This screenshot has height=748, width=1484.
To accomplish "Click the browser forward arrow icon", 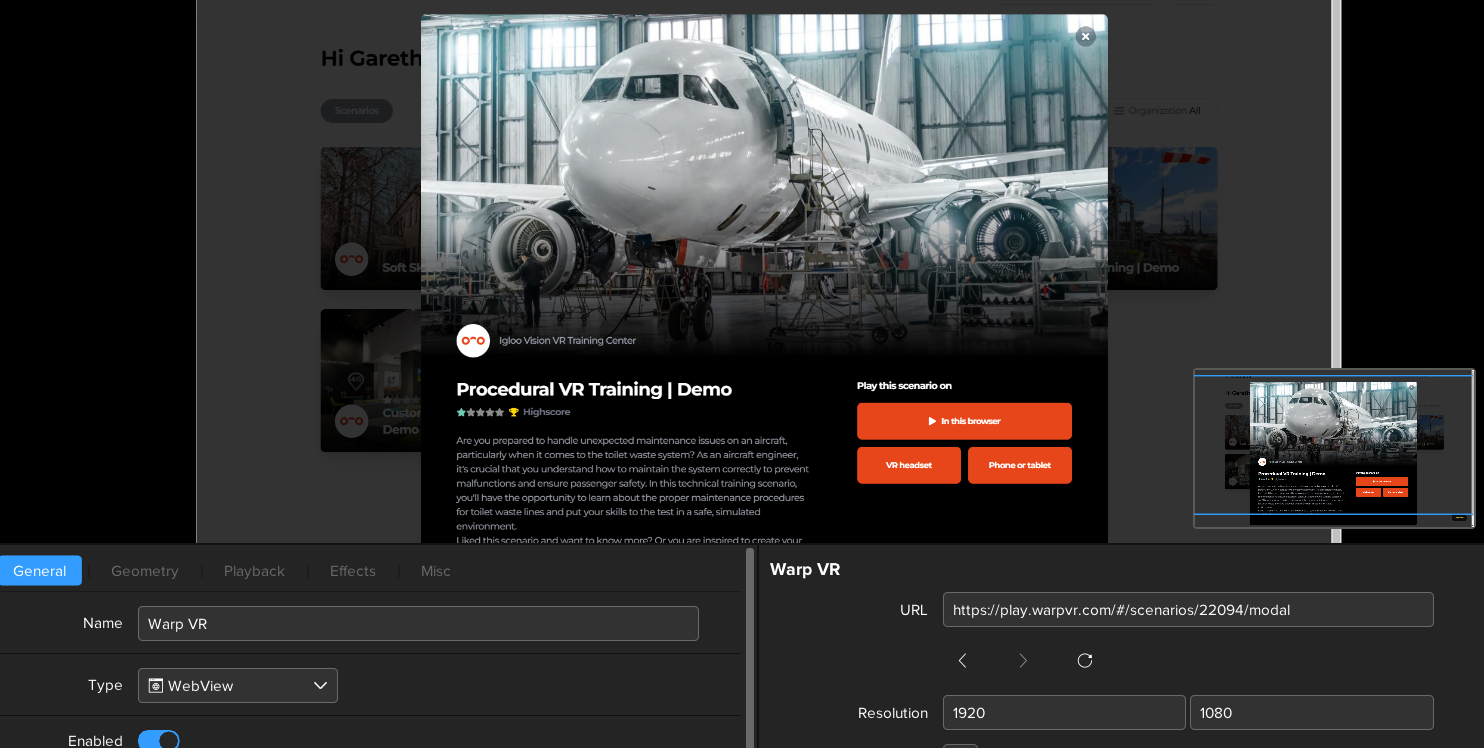I will 1022,660.
